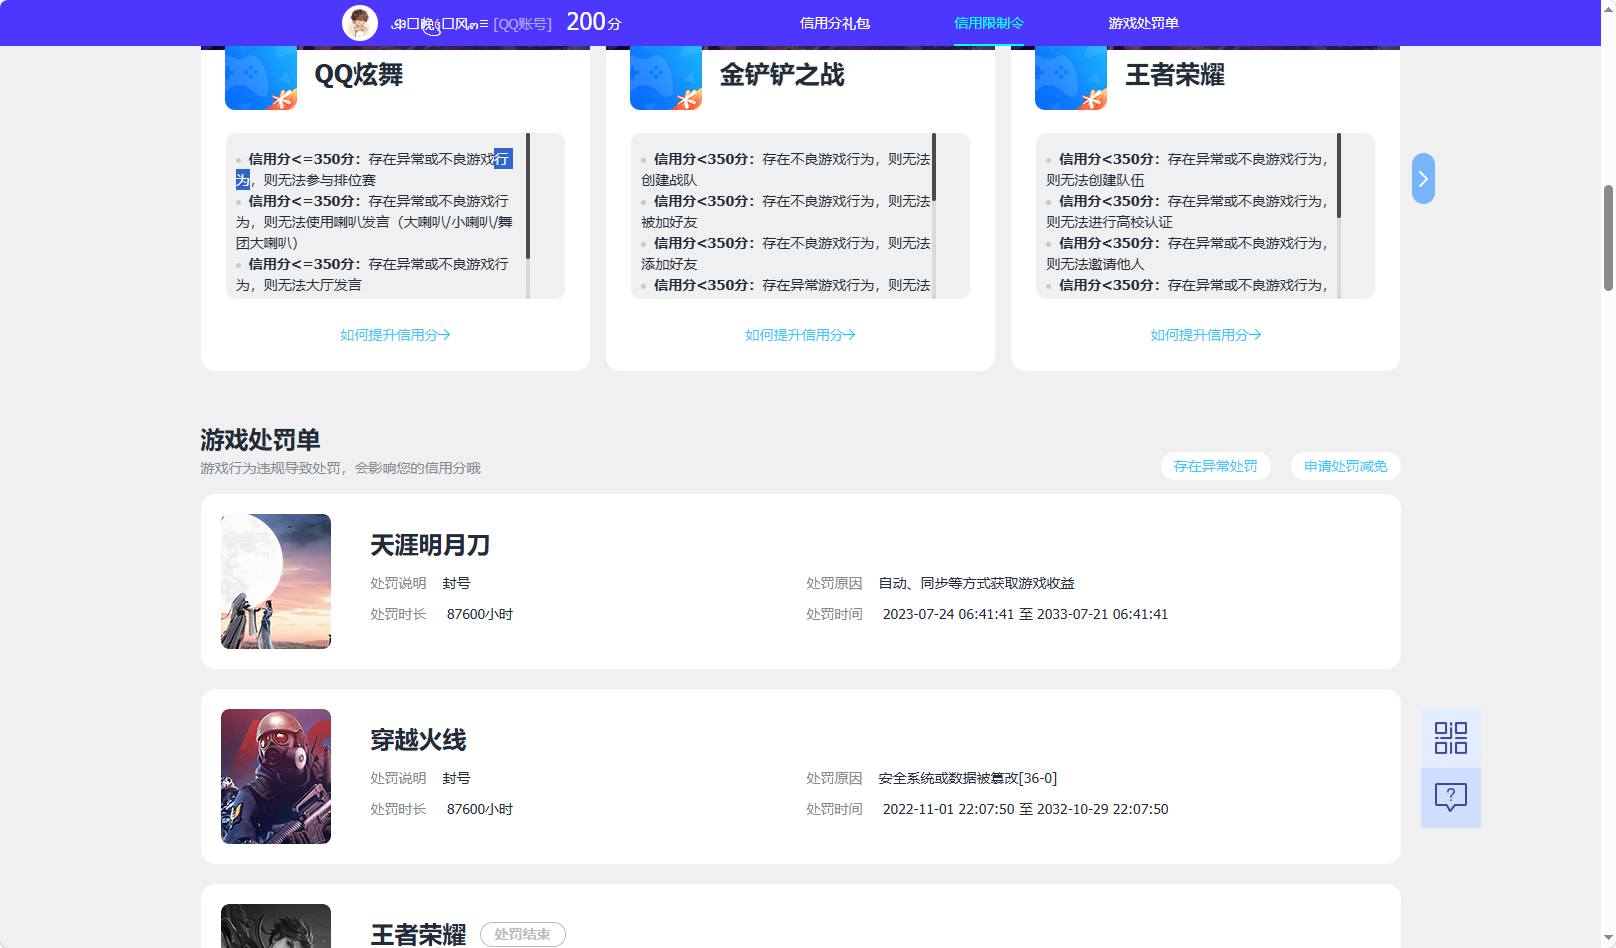Click the 穿越火线 87600小时 duration
The height and width of the screenshot is (948, 1616).
(x=480, y=809)
